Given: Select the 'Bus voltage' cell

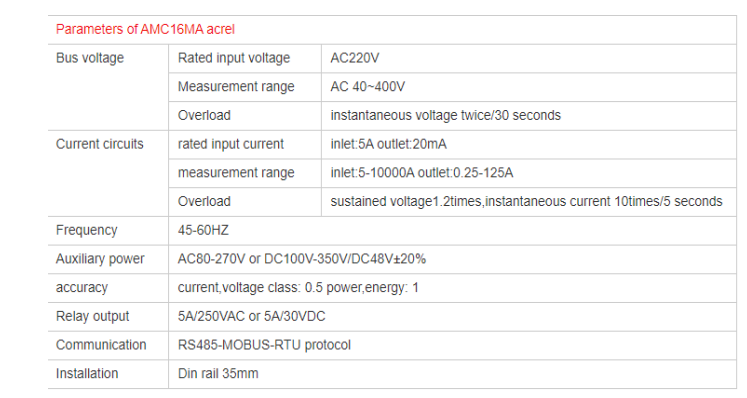Looking at the screenshot, I should [x=90, y=58].
